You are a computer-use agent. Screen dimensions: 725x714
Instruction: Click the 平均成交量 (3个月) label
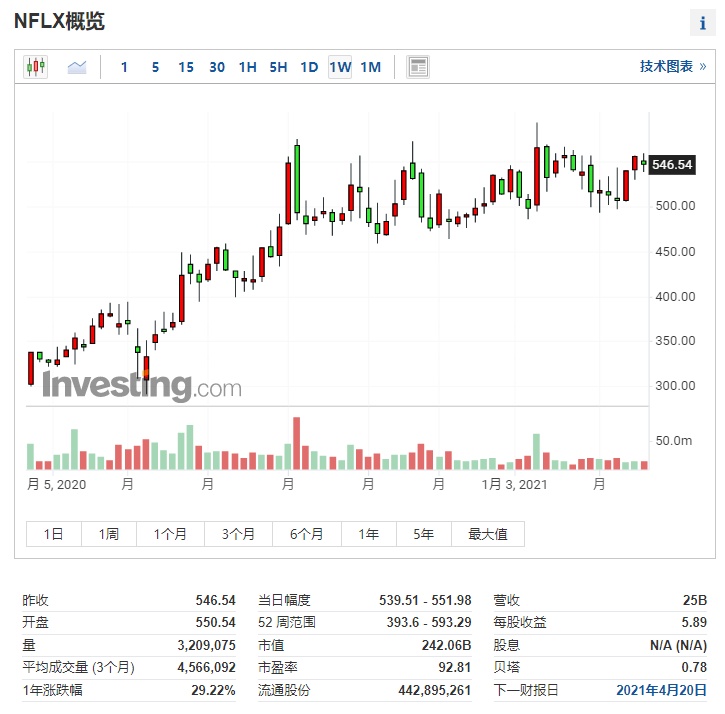(x=78, y=668)
